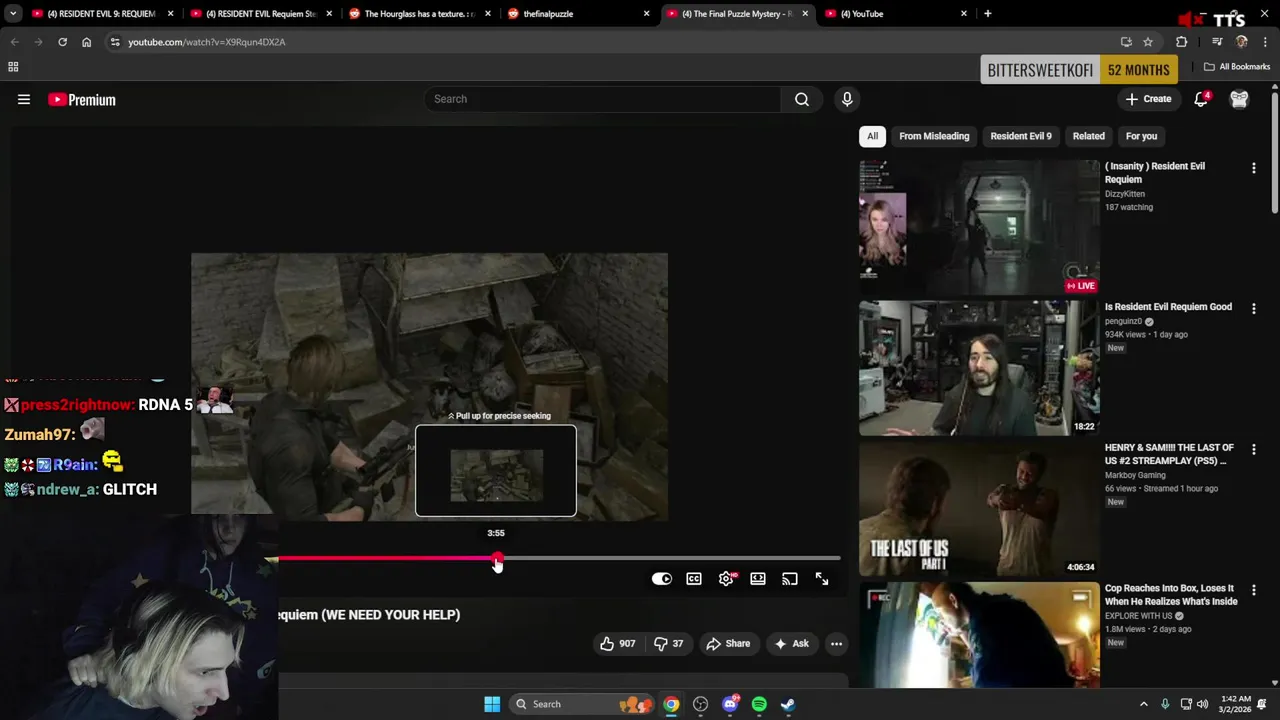Image resolution: width=1280 pixels, height=720 pixels.
Task: Open the YouTube account avatar menu
Action: [x=1239, y=99]
